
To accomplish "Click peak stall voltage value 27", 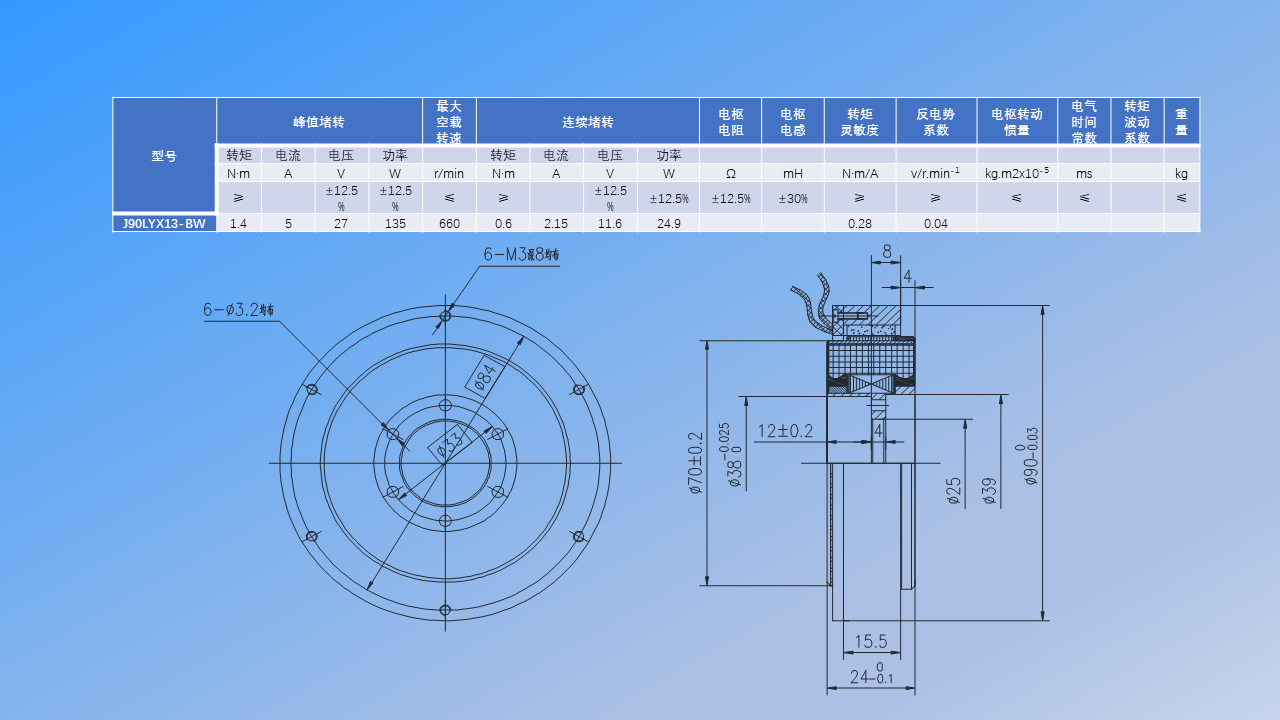I will pyautogui.click(x=341, y=224).
